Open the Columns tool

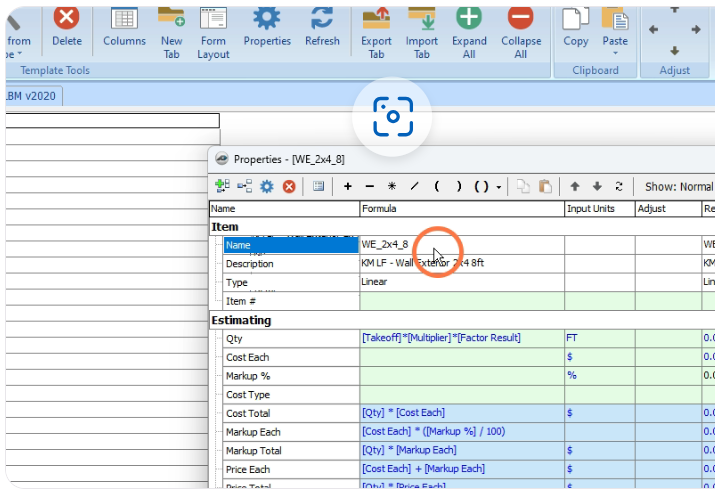tap(124, 27)
